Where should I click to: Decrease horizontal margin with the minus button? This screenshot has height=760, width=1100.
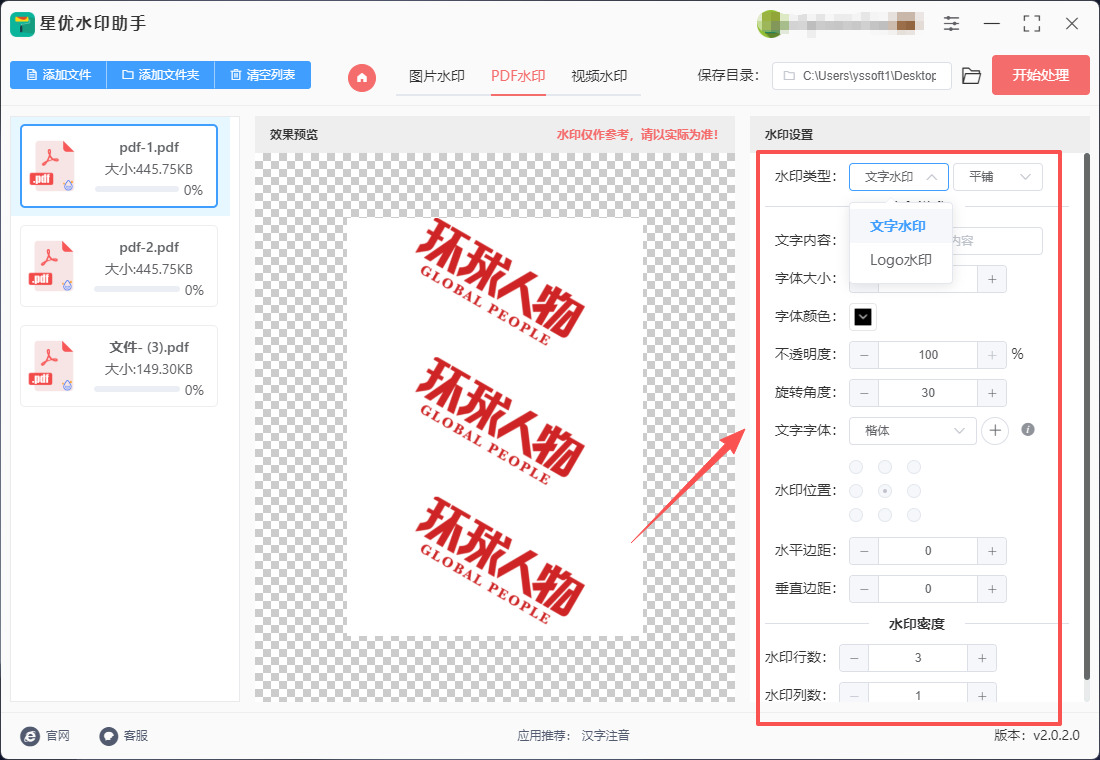864,551
